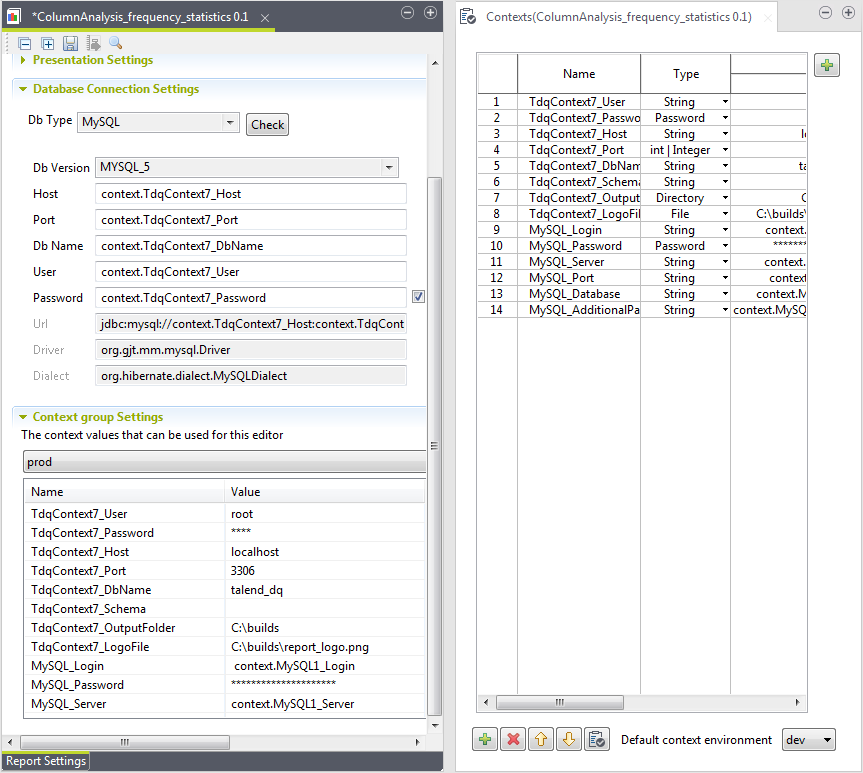Click inside the Host input field

250,192
